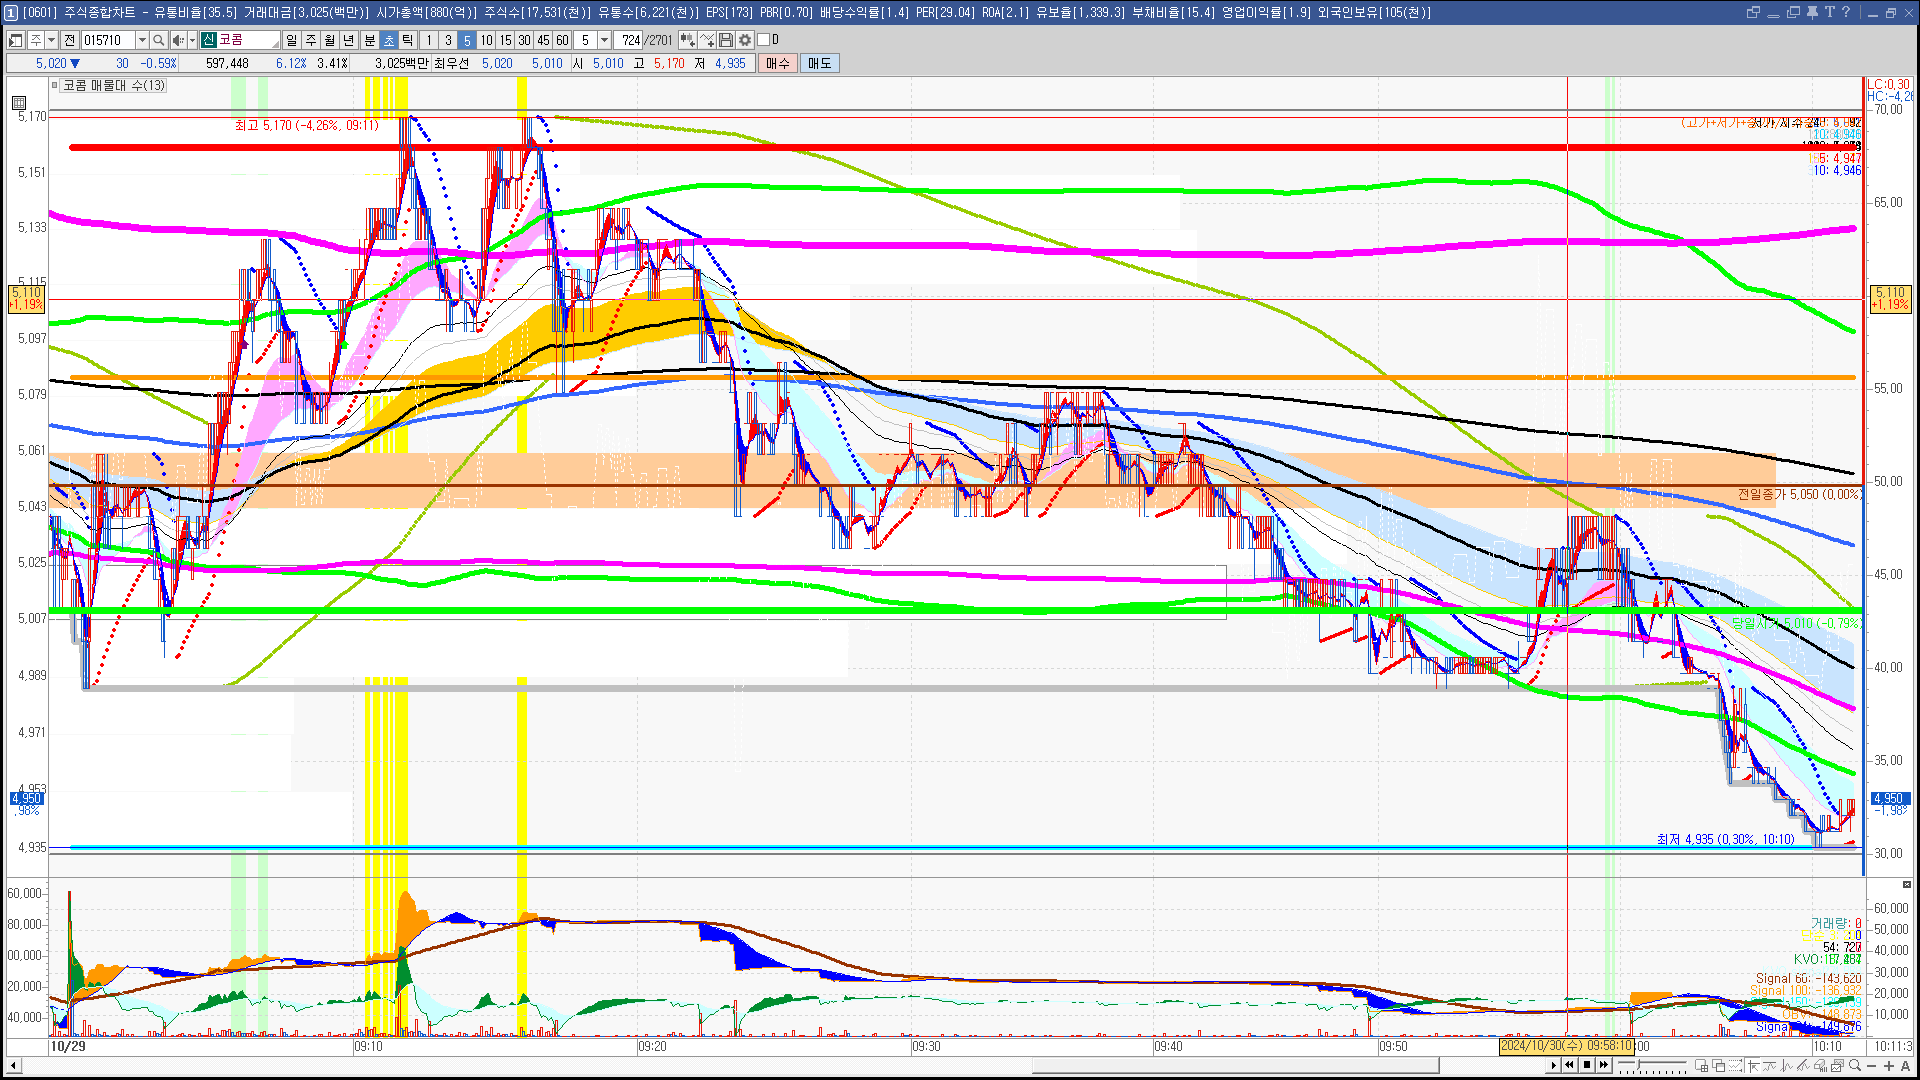This screenshot has height=1080, width=1920.
Task: Click the 매도 sell button
Action: coord(819,63)
